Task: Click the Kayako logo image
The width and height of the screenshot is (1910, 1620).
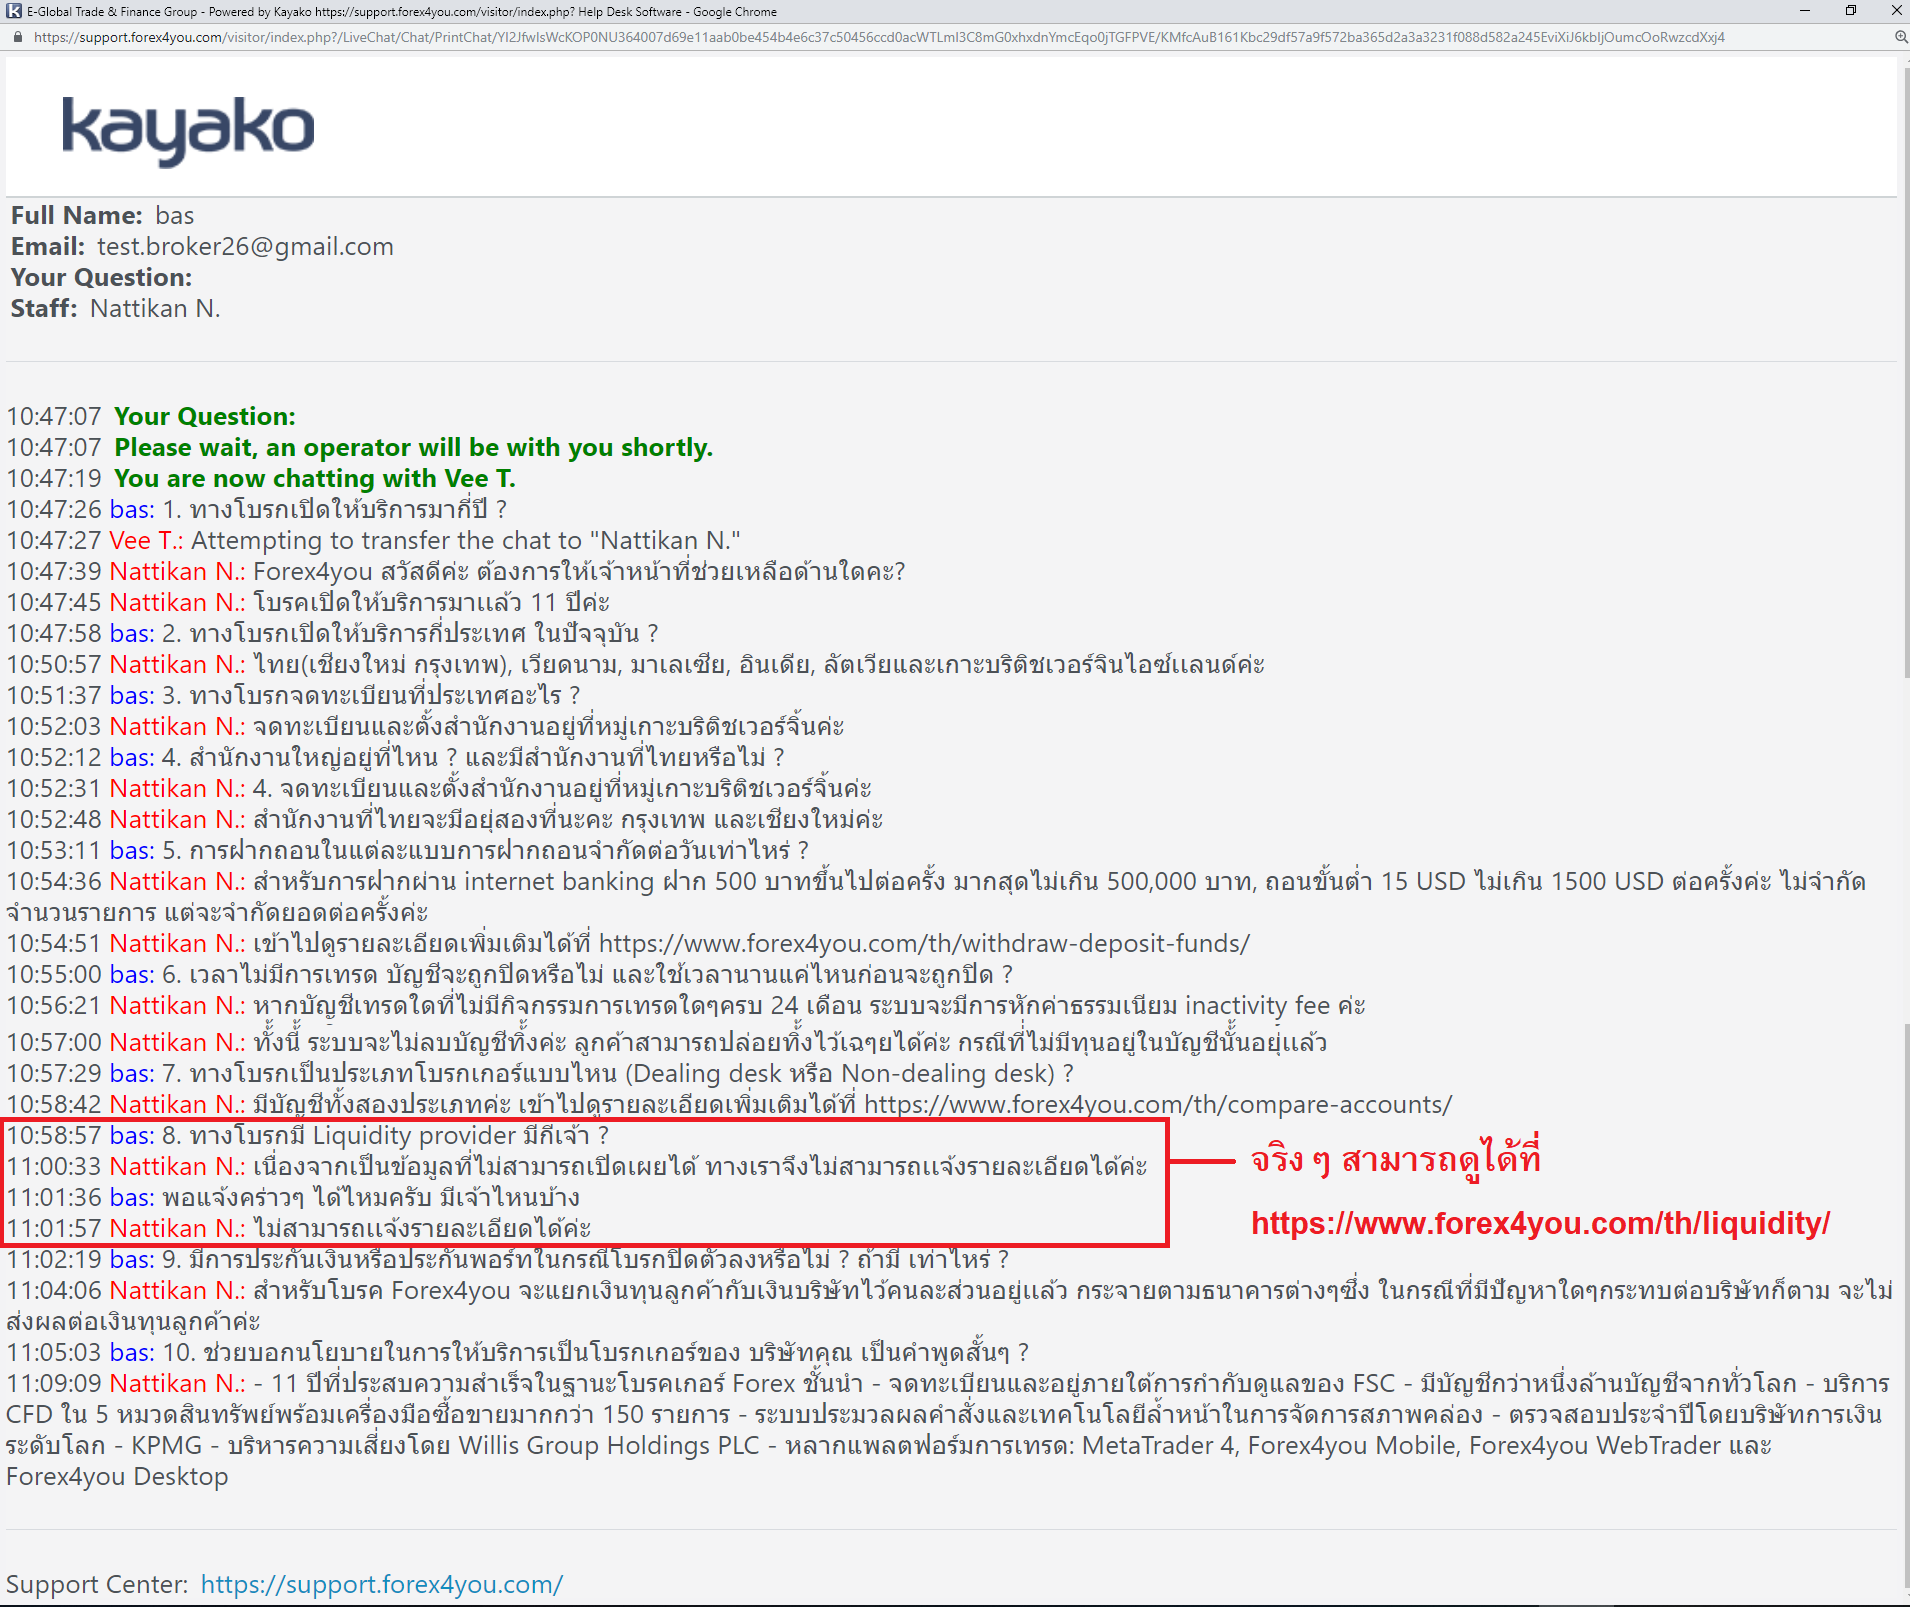Action: [x=188, y=130]
